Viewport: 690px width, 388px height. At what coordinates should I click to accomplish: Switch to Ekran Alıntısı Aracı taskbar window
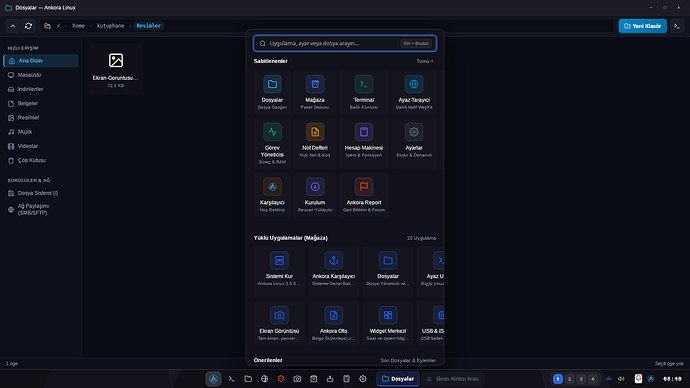452,379
